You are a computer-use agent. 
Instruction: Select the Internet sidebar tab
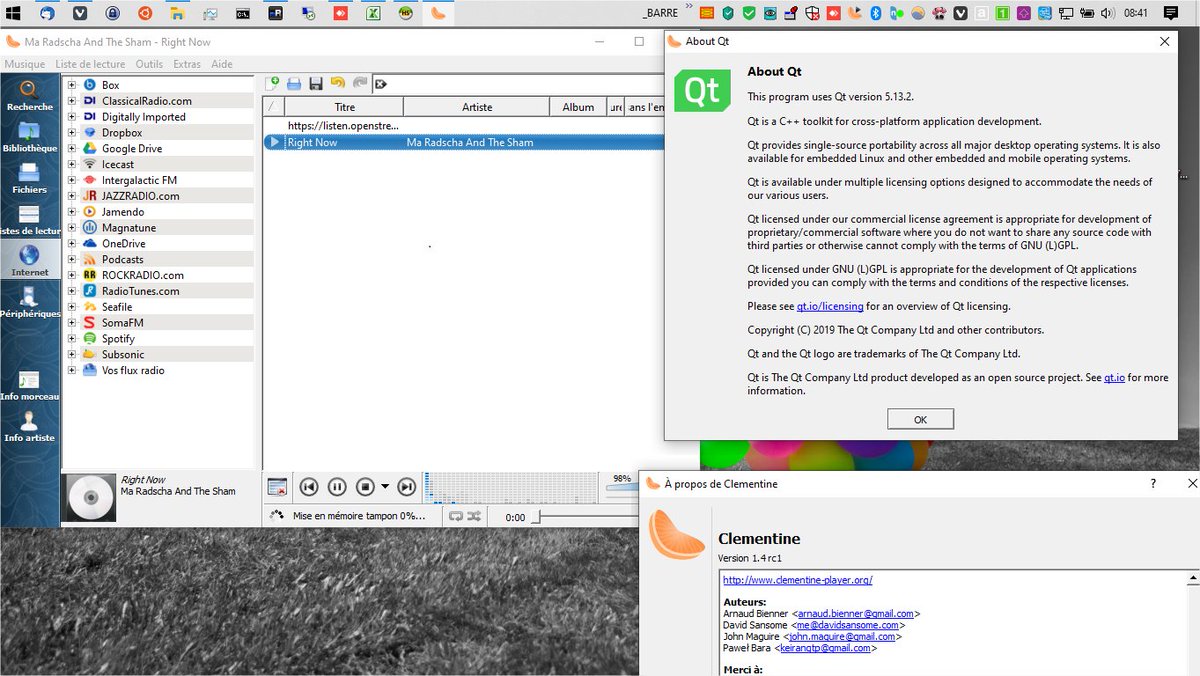click(30, 261)
